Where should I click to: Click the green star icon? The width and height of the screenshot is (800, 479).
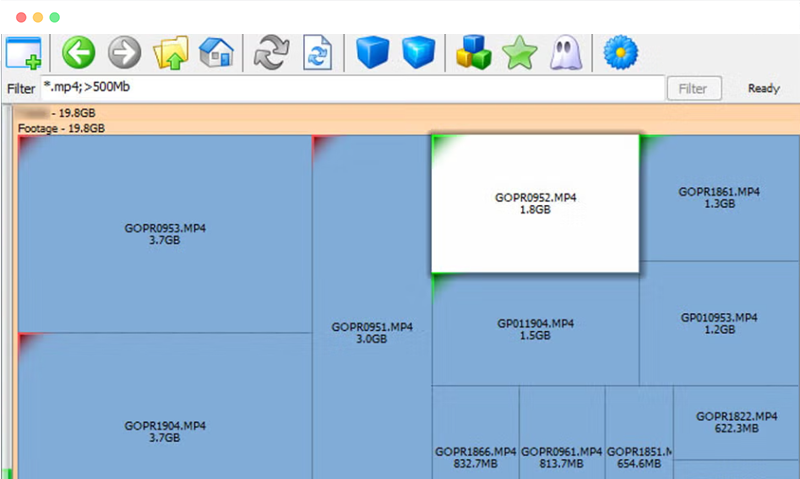[x=520, y=52]
